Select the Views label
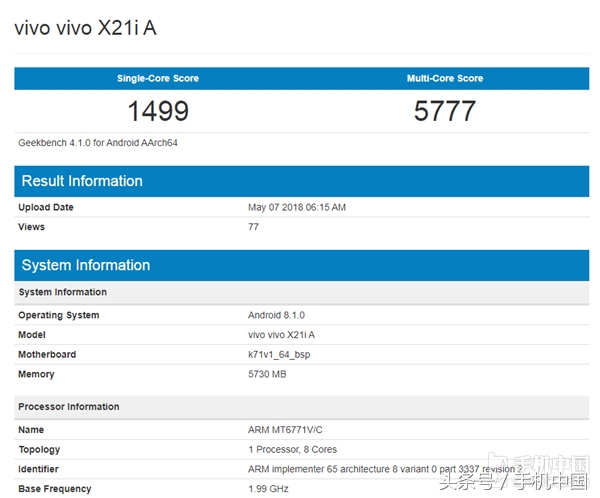The width and height of the screenshot is (600, 498). pos(31,227)
